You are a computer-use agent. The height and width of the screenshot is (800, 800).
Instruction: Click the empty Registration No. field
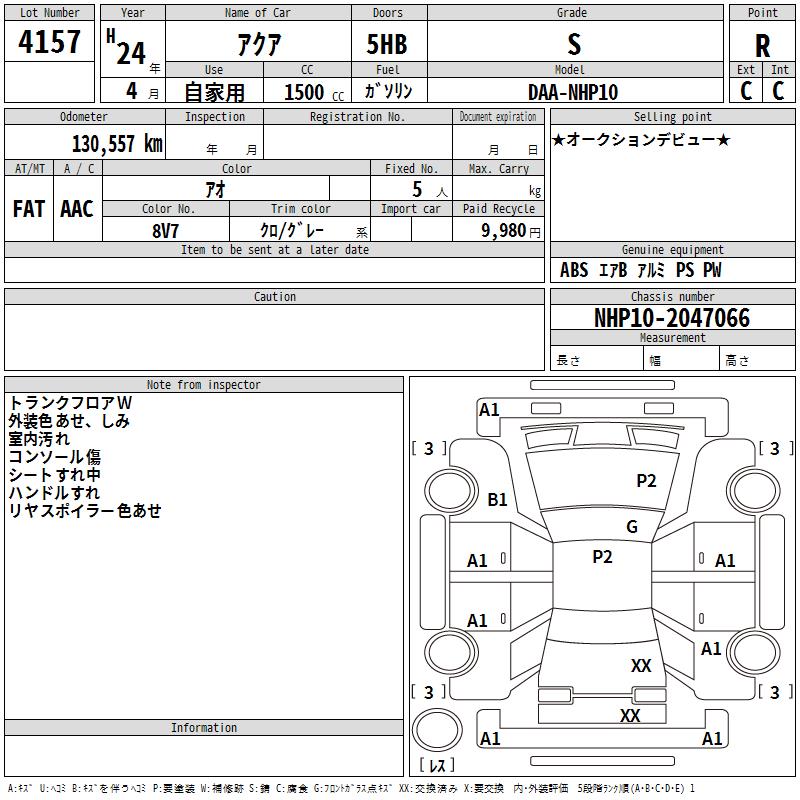(x=358, y=141)
